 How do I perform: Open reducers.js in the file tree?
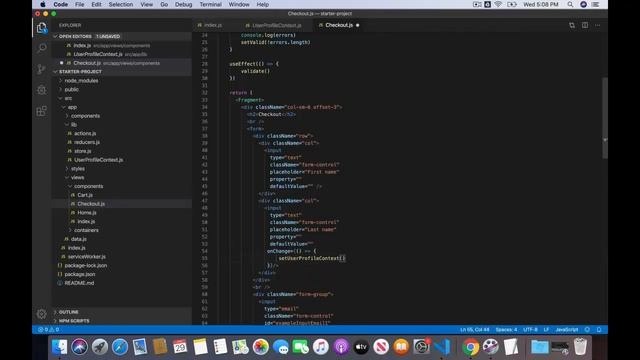121,142
